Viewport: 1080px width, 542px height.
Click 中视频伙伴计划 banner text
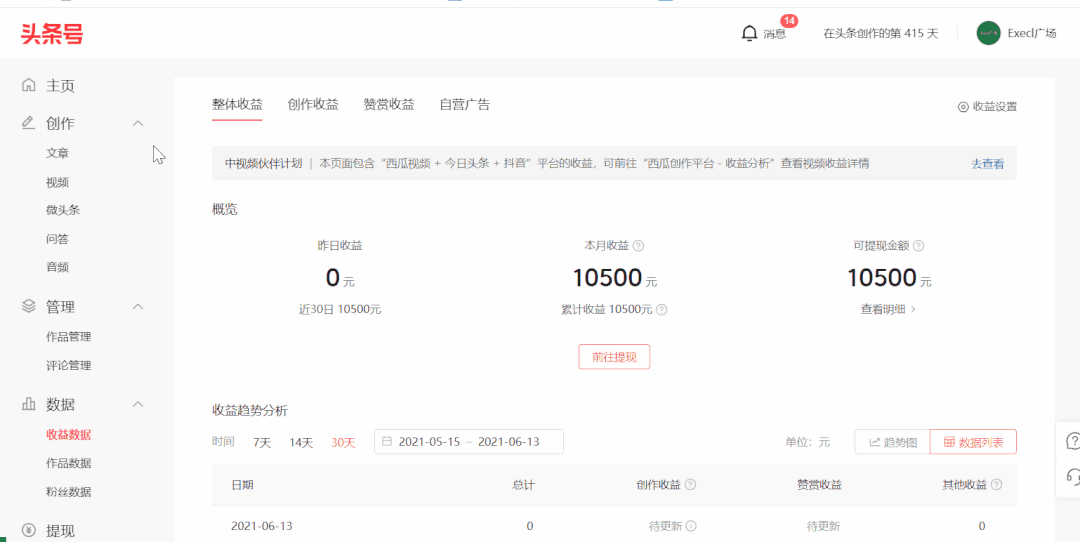tap(264, 164)
